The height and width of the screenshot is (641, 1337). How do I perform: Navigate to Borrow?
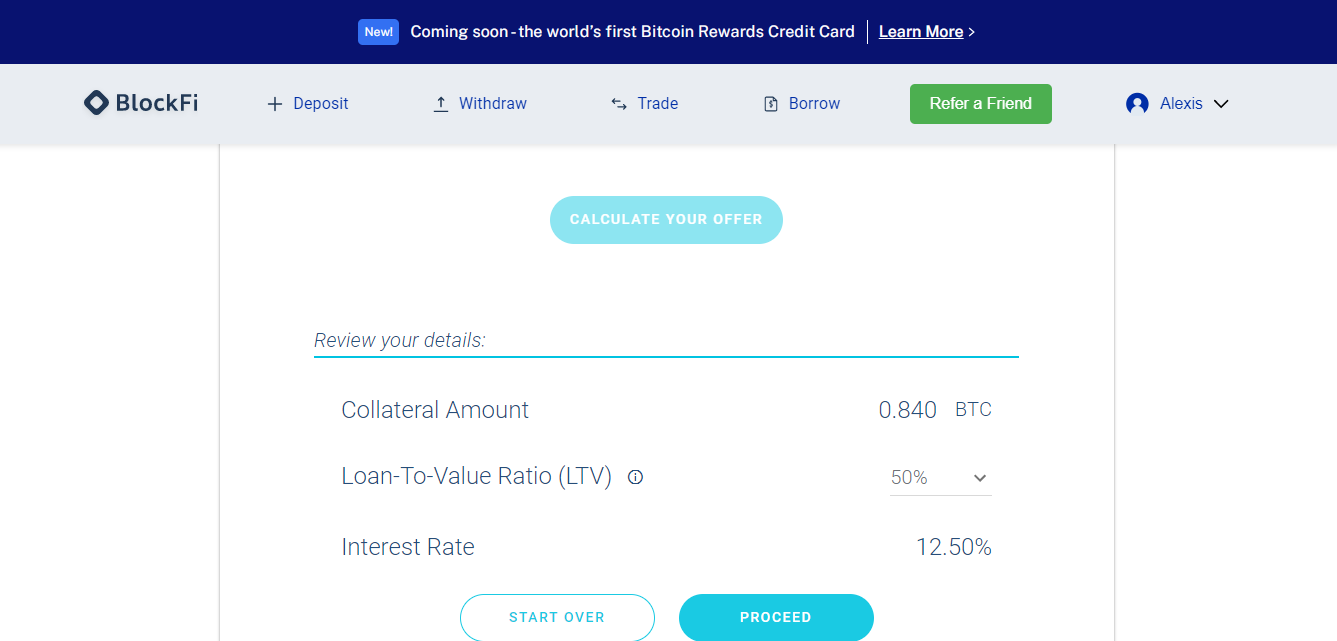coord(814,104)
